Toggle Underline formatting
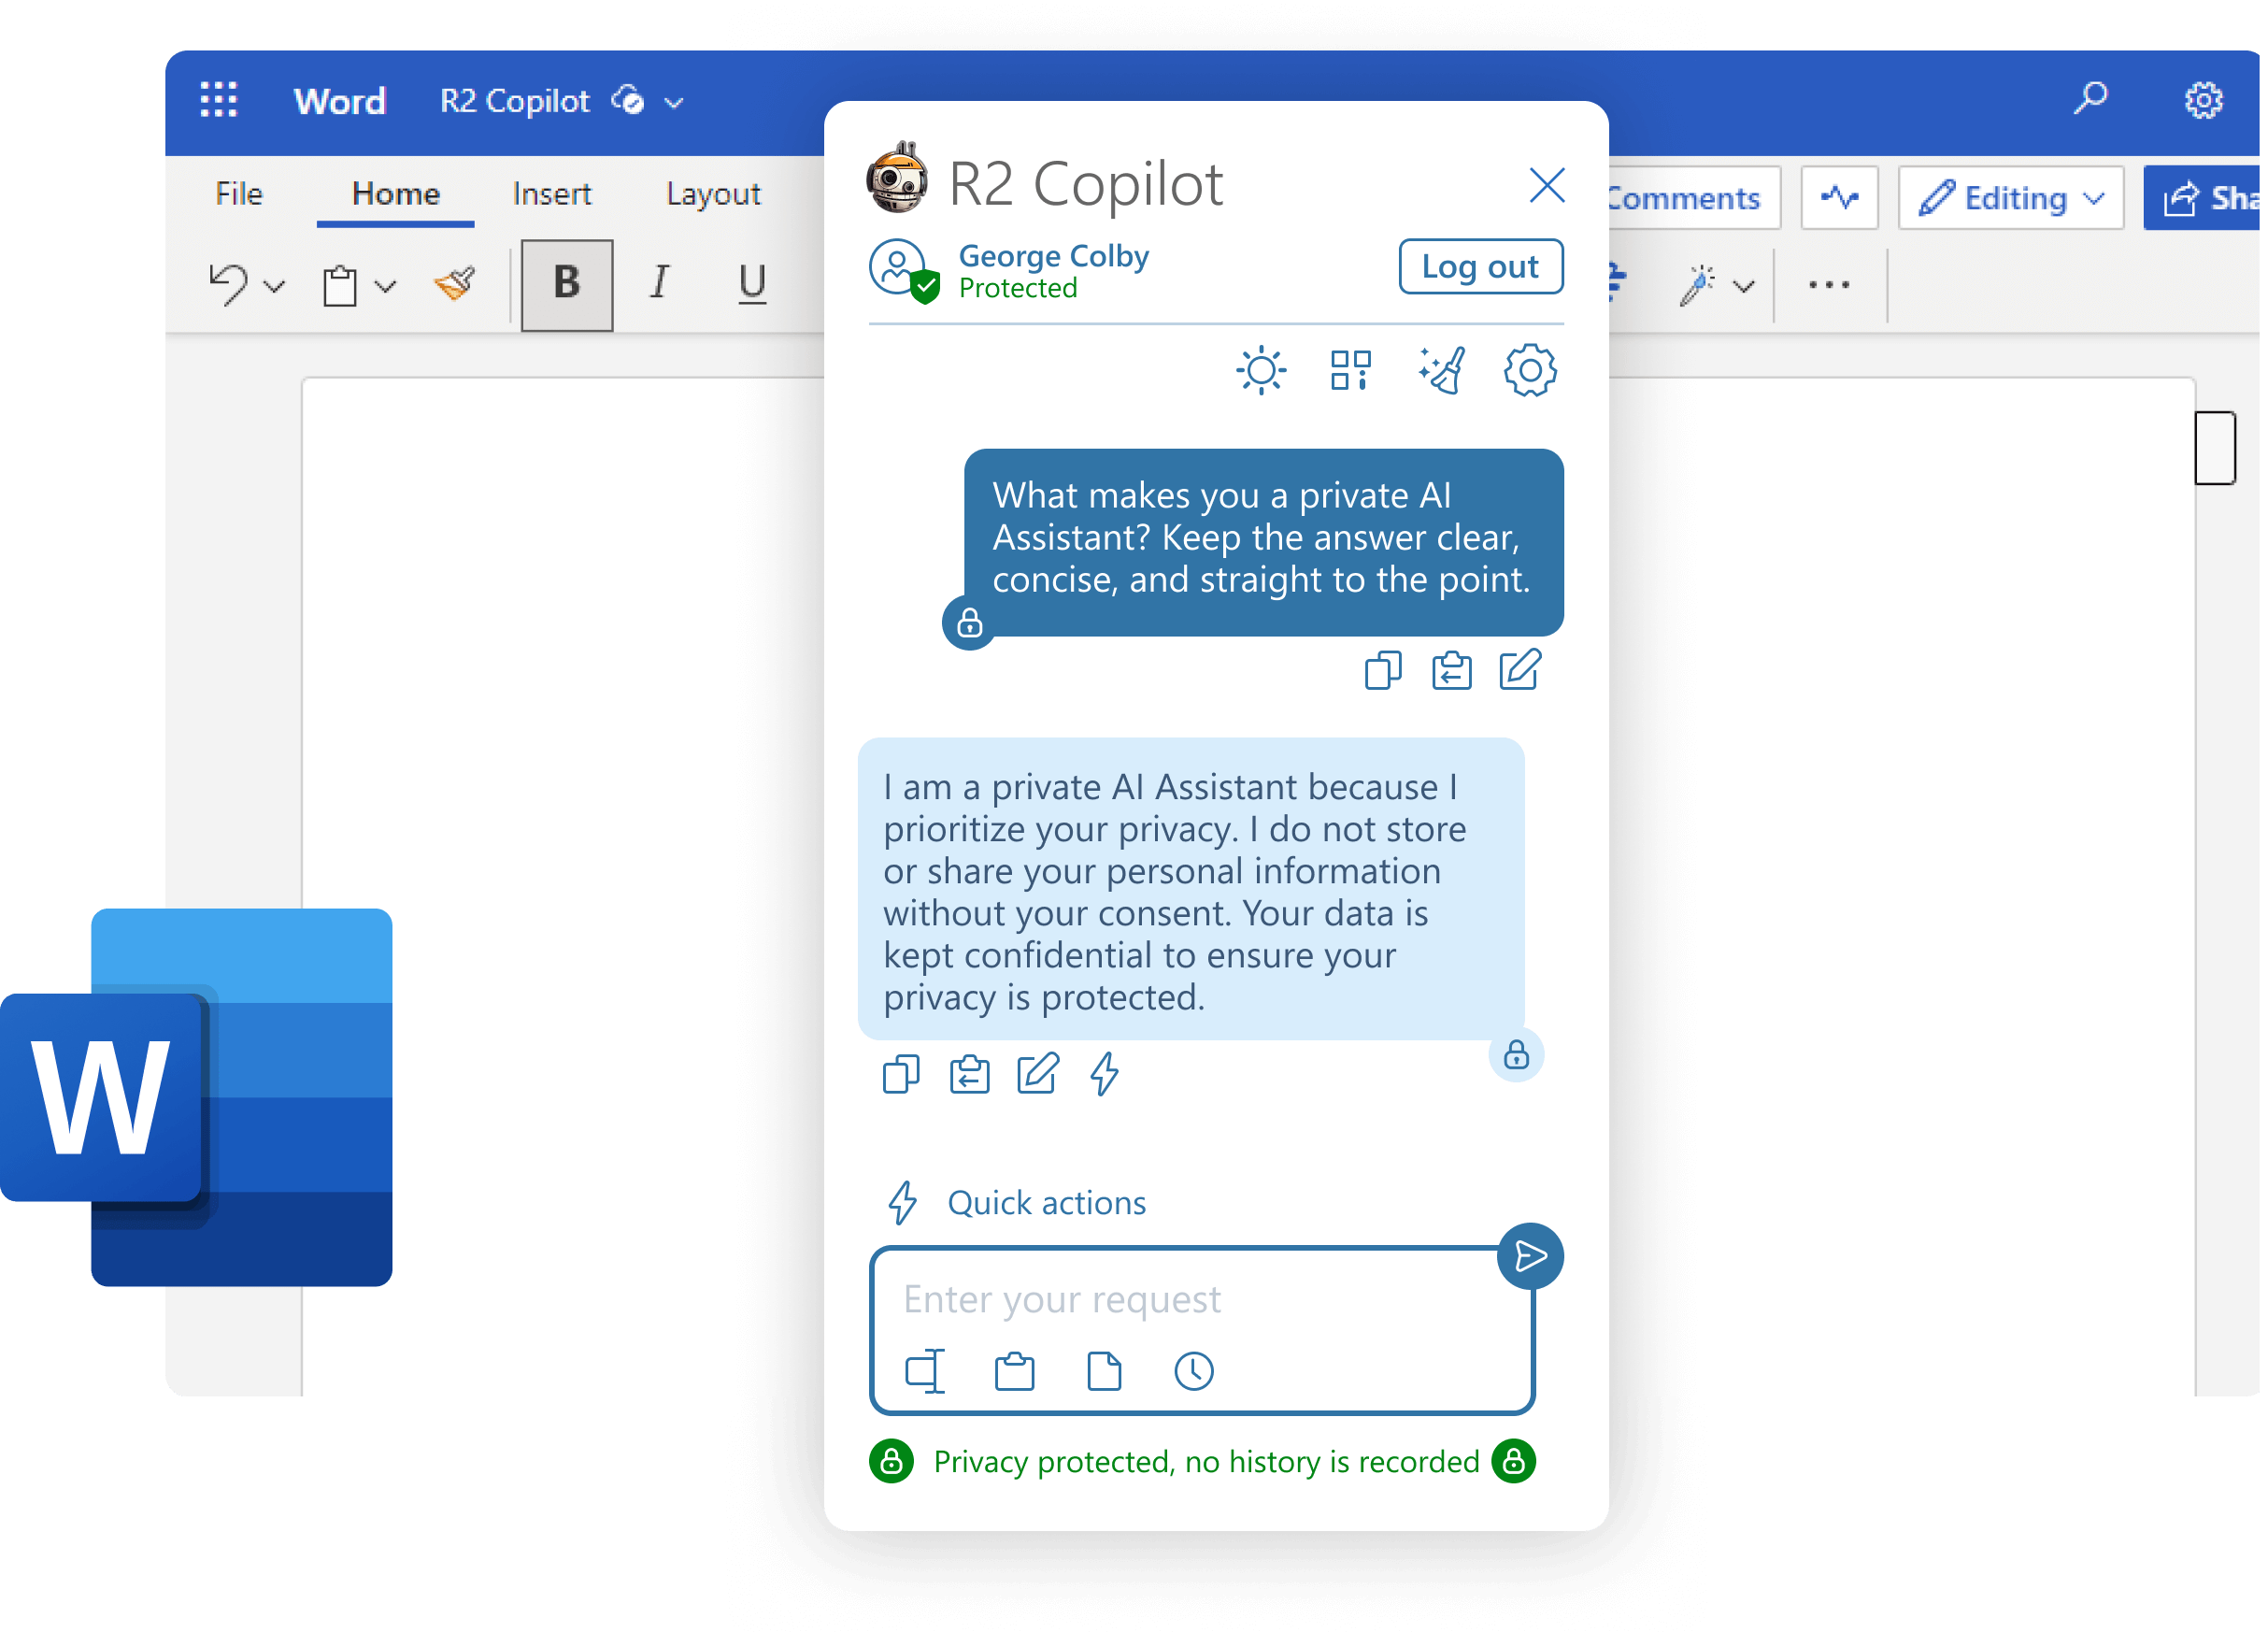Screen dimensions: 2268x1632 tap(752, 284)
